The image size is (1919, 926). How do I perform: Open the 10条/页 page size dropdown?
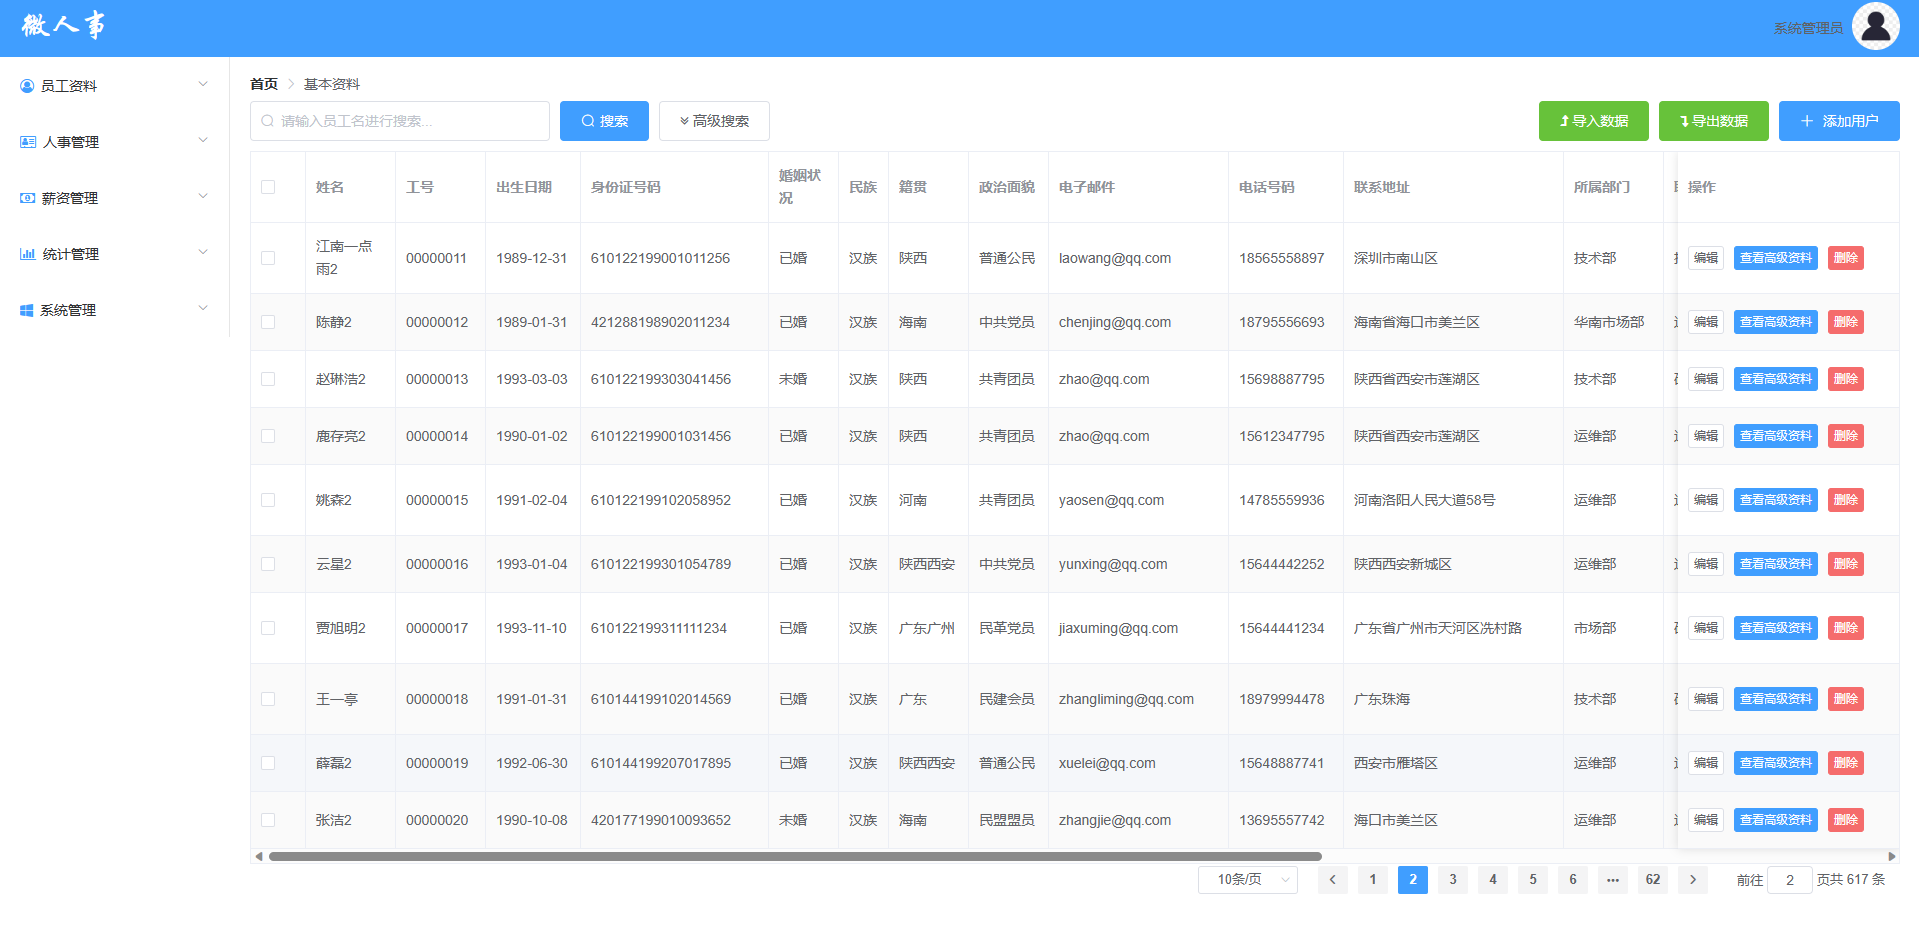(1248, 880)
